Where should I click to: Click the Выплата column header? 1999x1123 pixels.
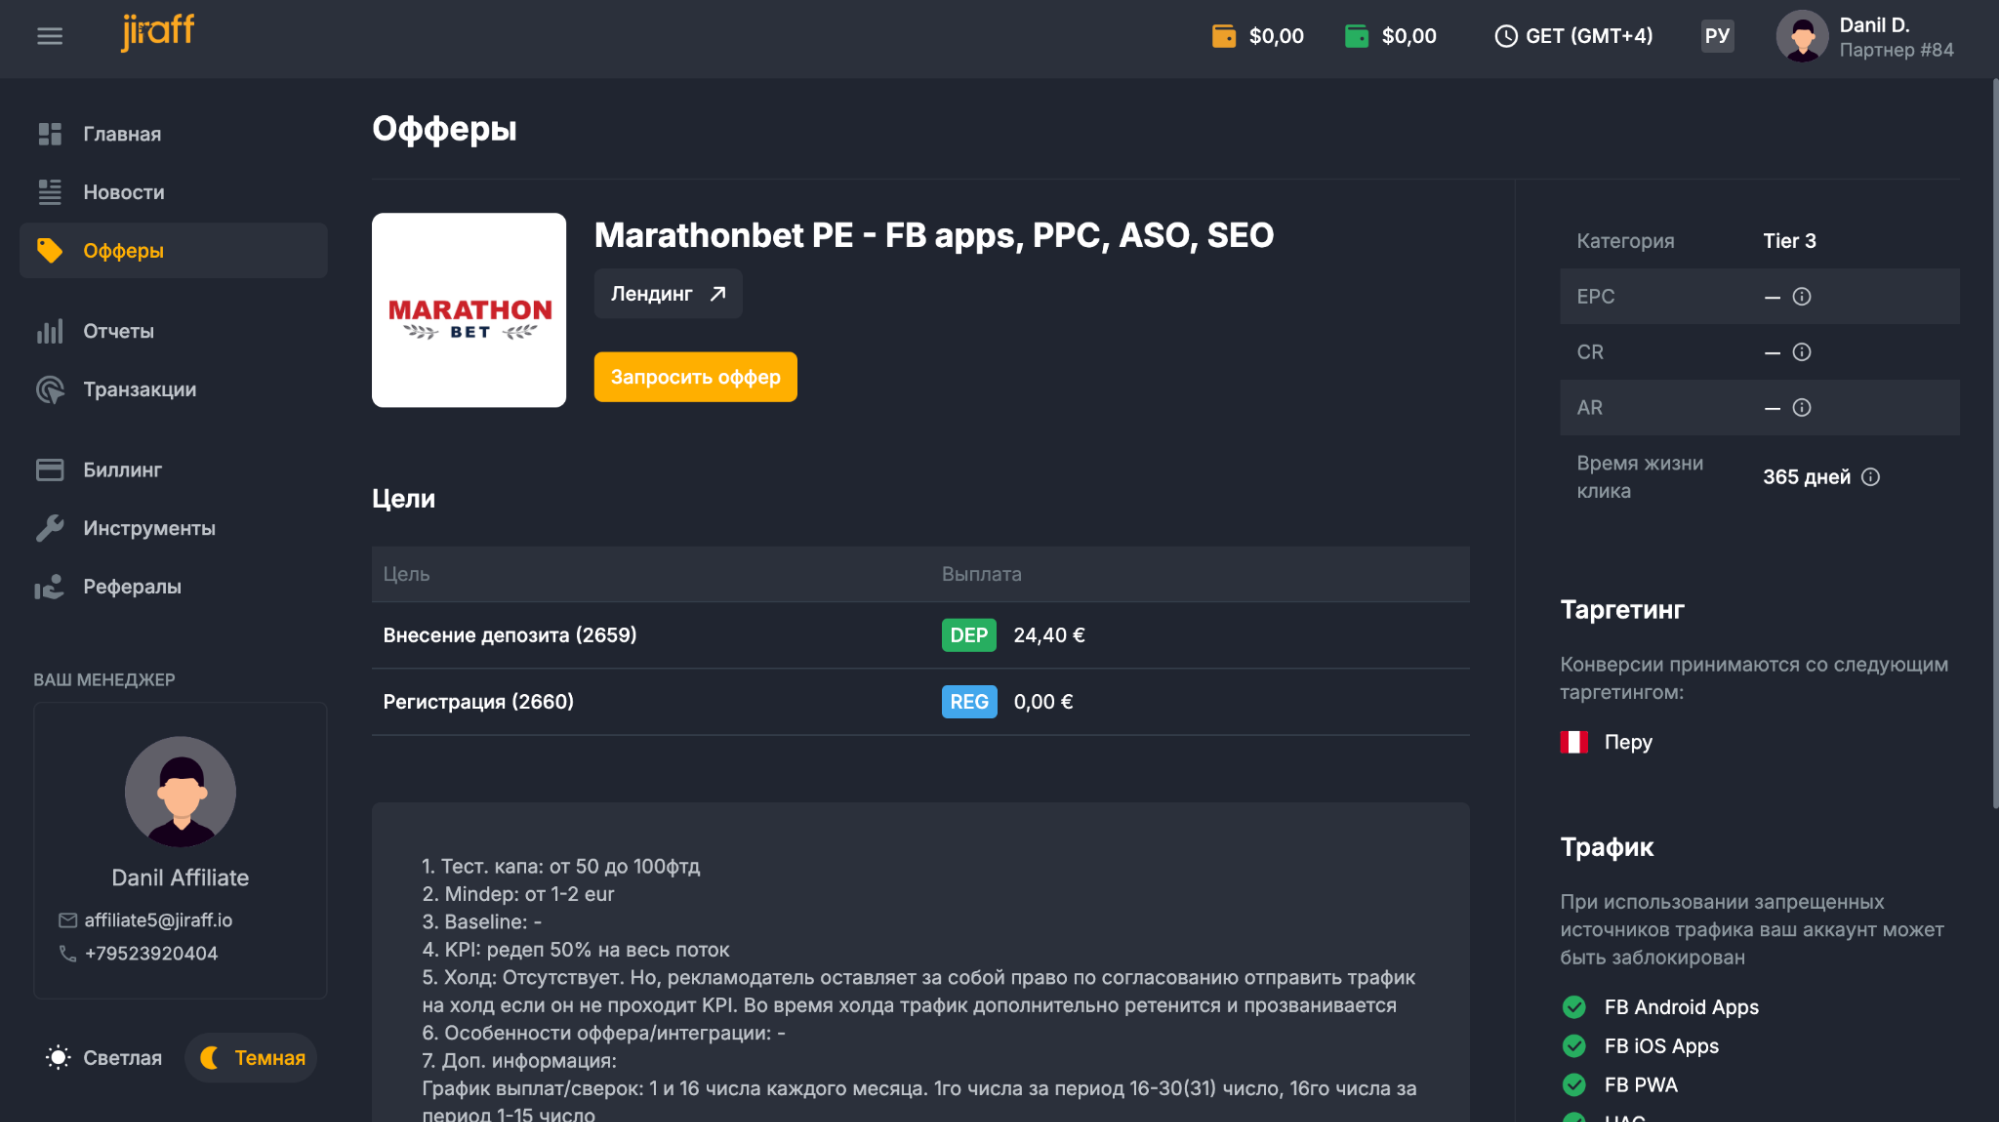982,574
